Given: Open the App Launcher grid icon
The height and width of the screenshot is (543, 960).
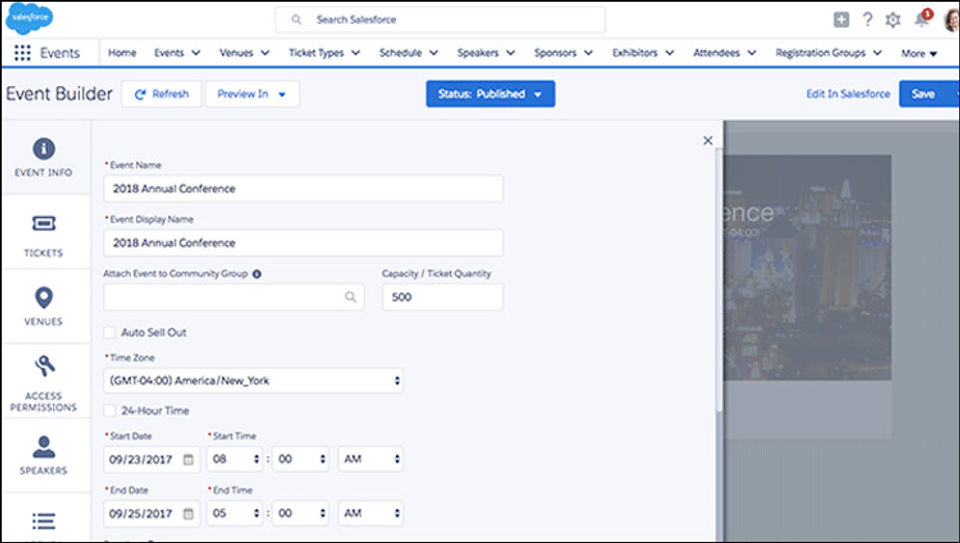Looking at the screenshot, I should [x=22, y=53].
